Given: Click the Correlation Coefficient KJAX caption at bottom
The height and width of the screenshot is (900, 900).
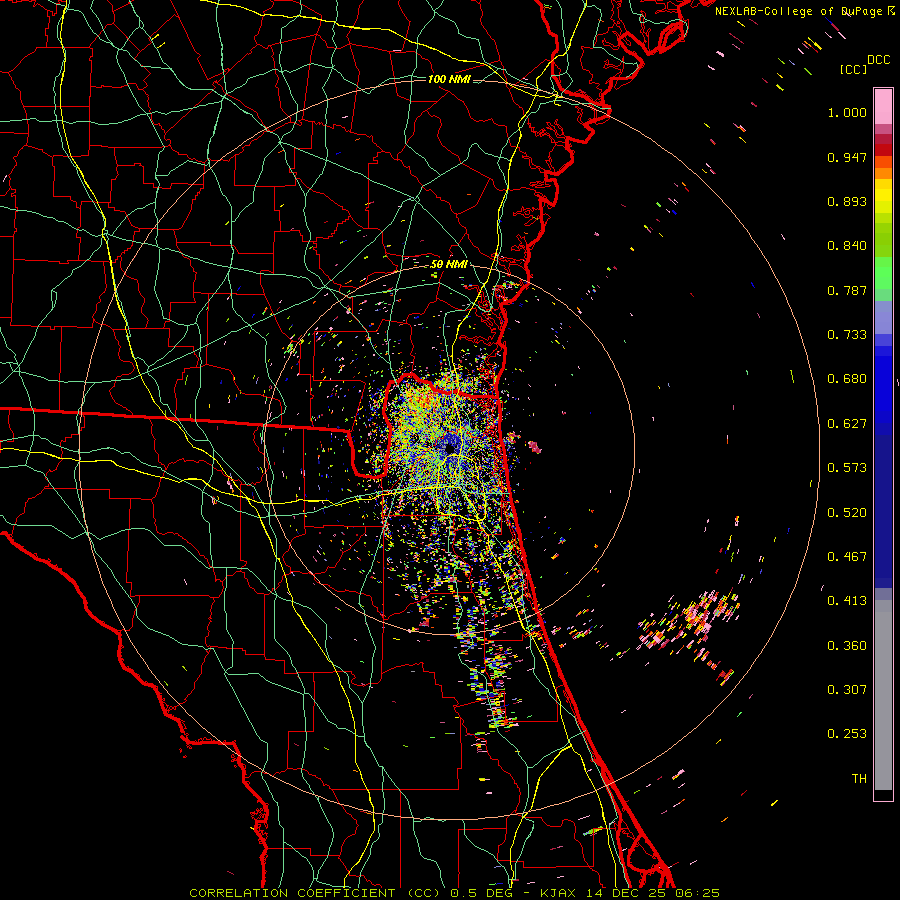Looking at the screenshot, I should [455, 893].
